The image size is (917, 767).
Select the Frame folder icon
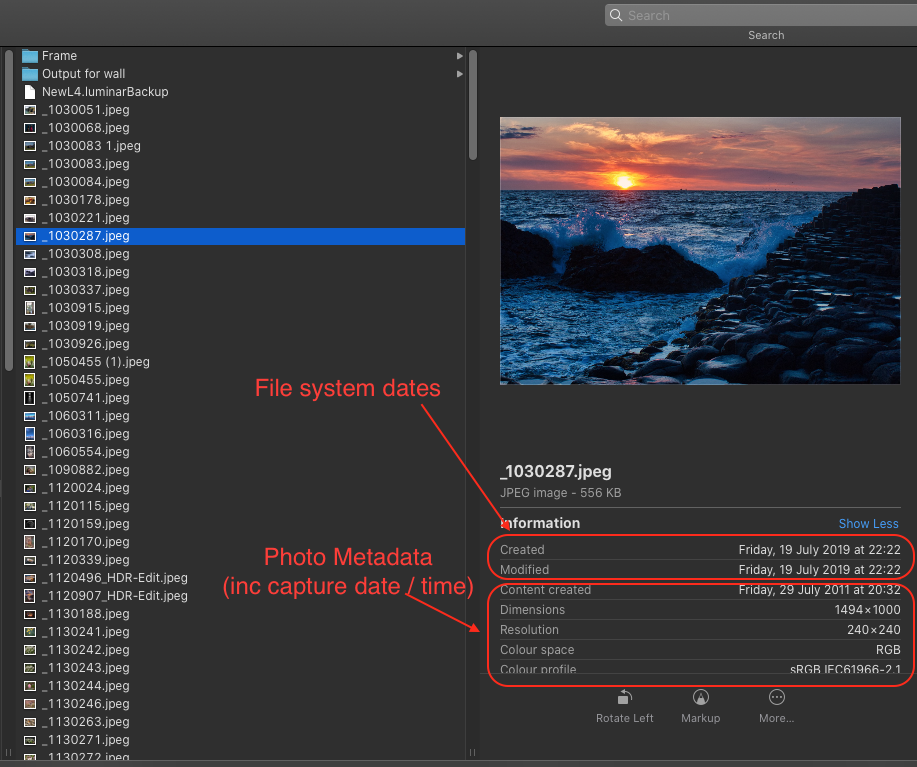tap(30, 56)
